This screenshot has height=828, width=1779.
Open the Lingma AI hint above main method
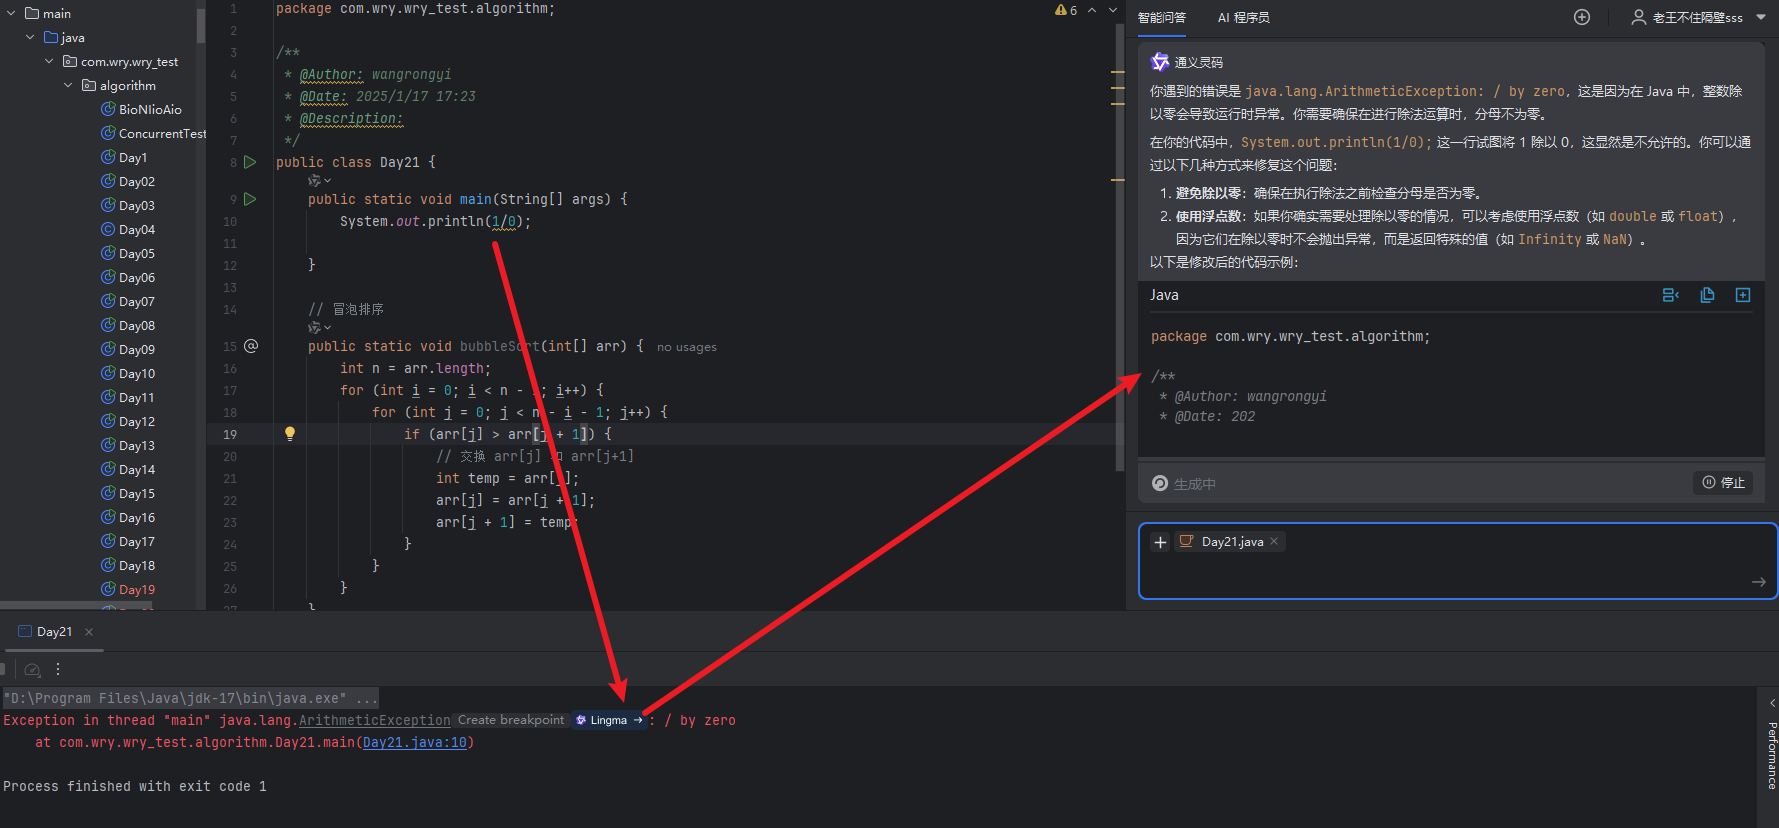pos(318,181)
